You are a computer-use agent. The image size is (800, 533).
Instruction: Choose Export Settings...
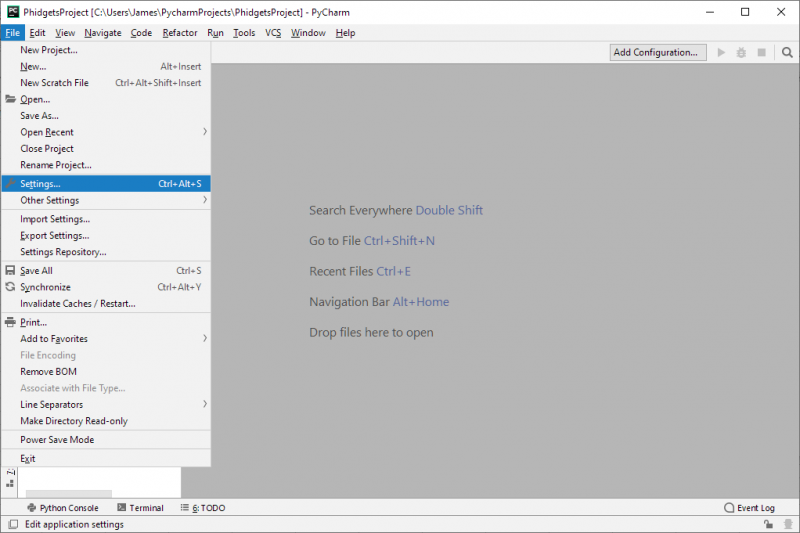[x=106, y=235]
